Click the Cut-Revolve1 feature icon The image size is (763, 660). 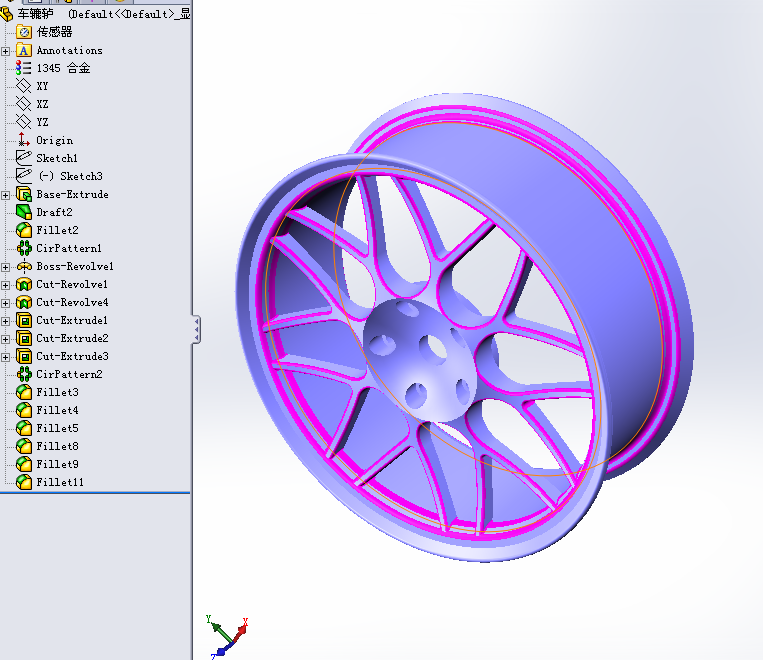coord(24,284)
